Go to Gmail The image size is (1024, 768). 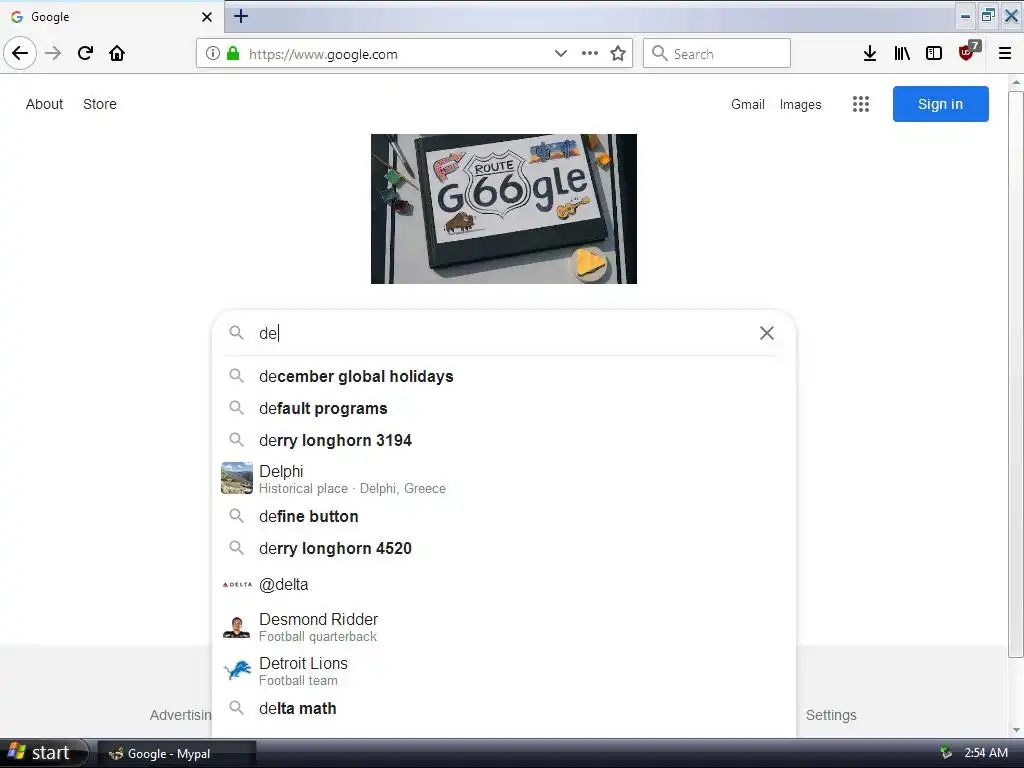pyautogui.click(x=748, y=104)
